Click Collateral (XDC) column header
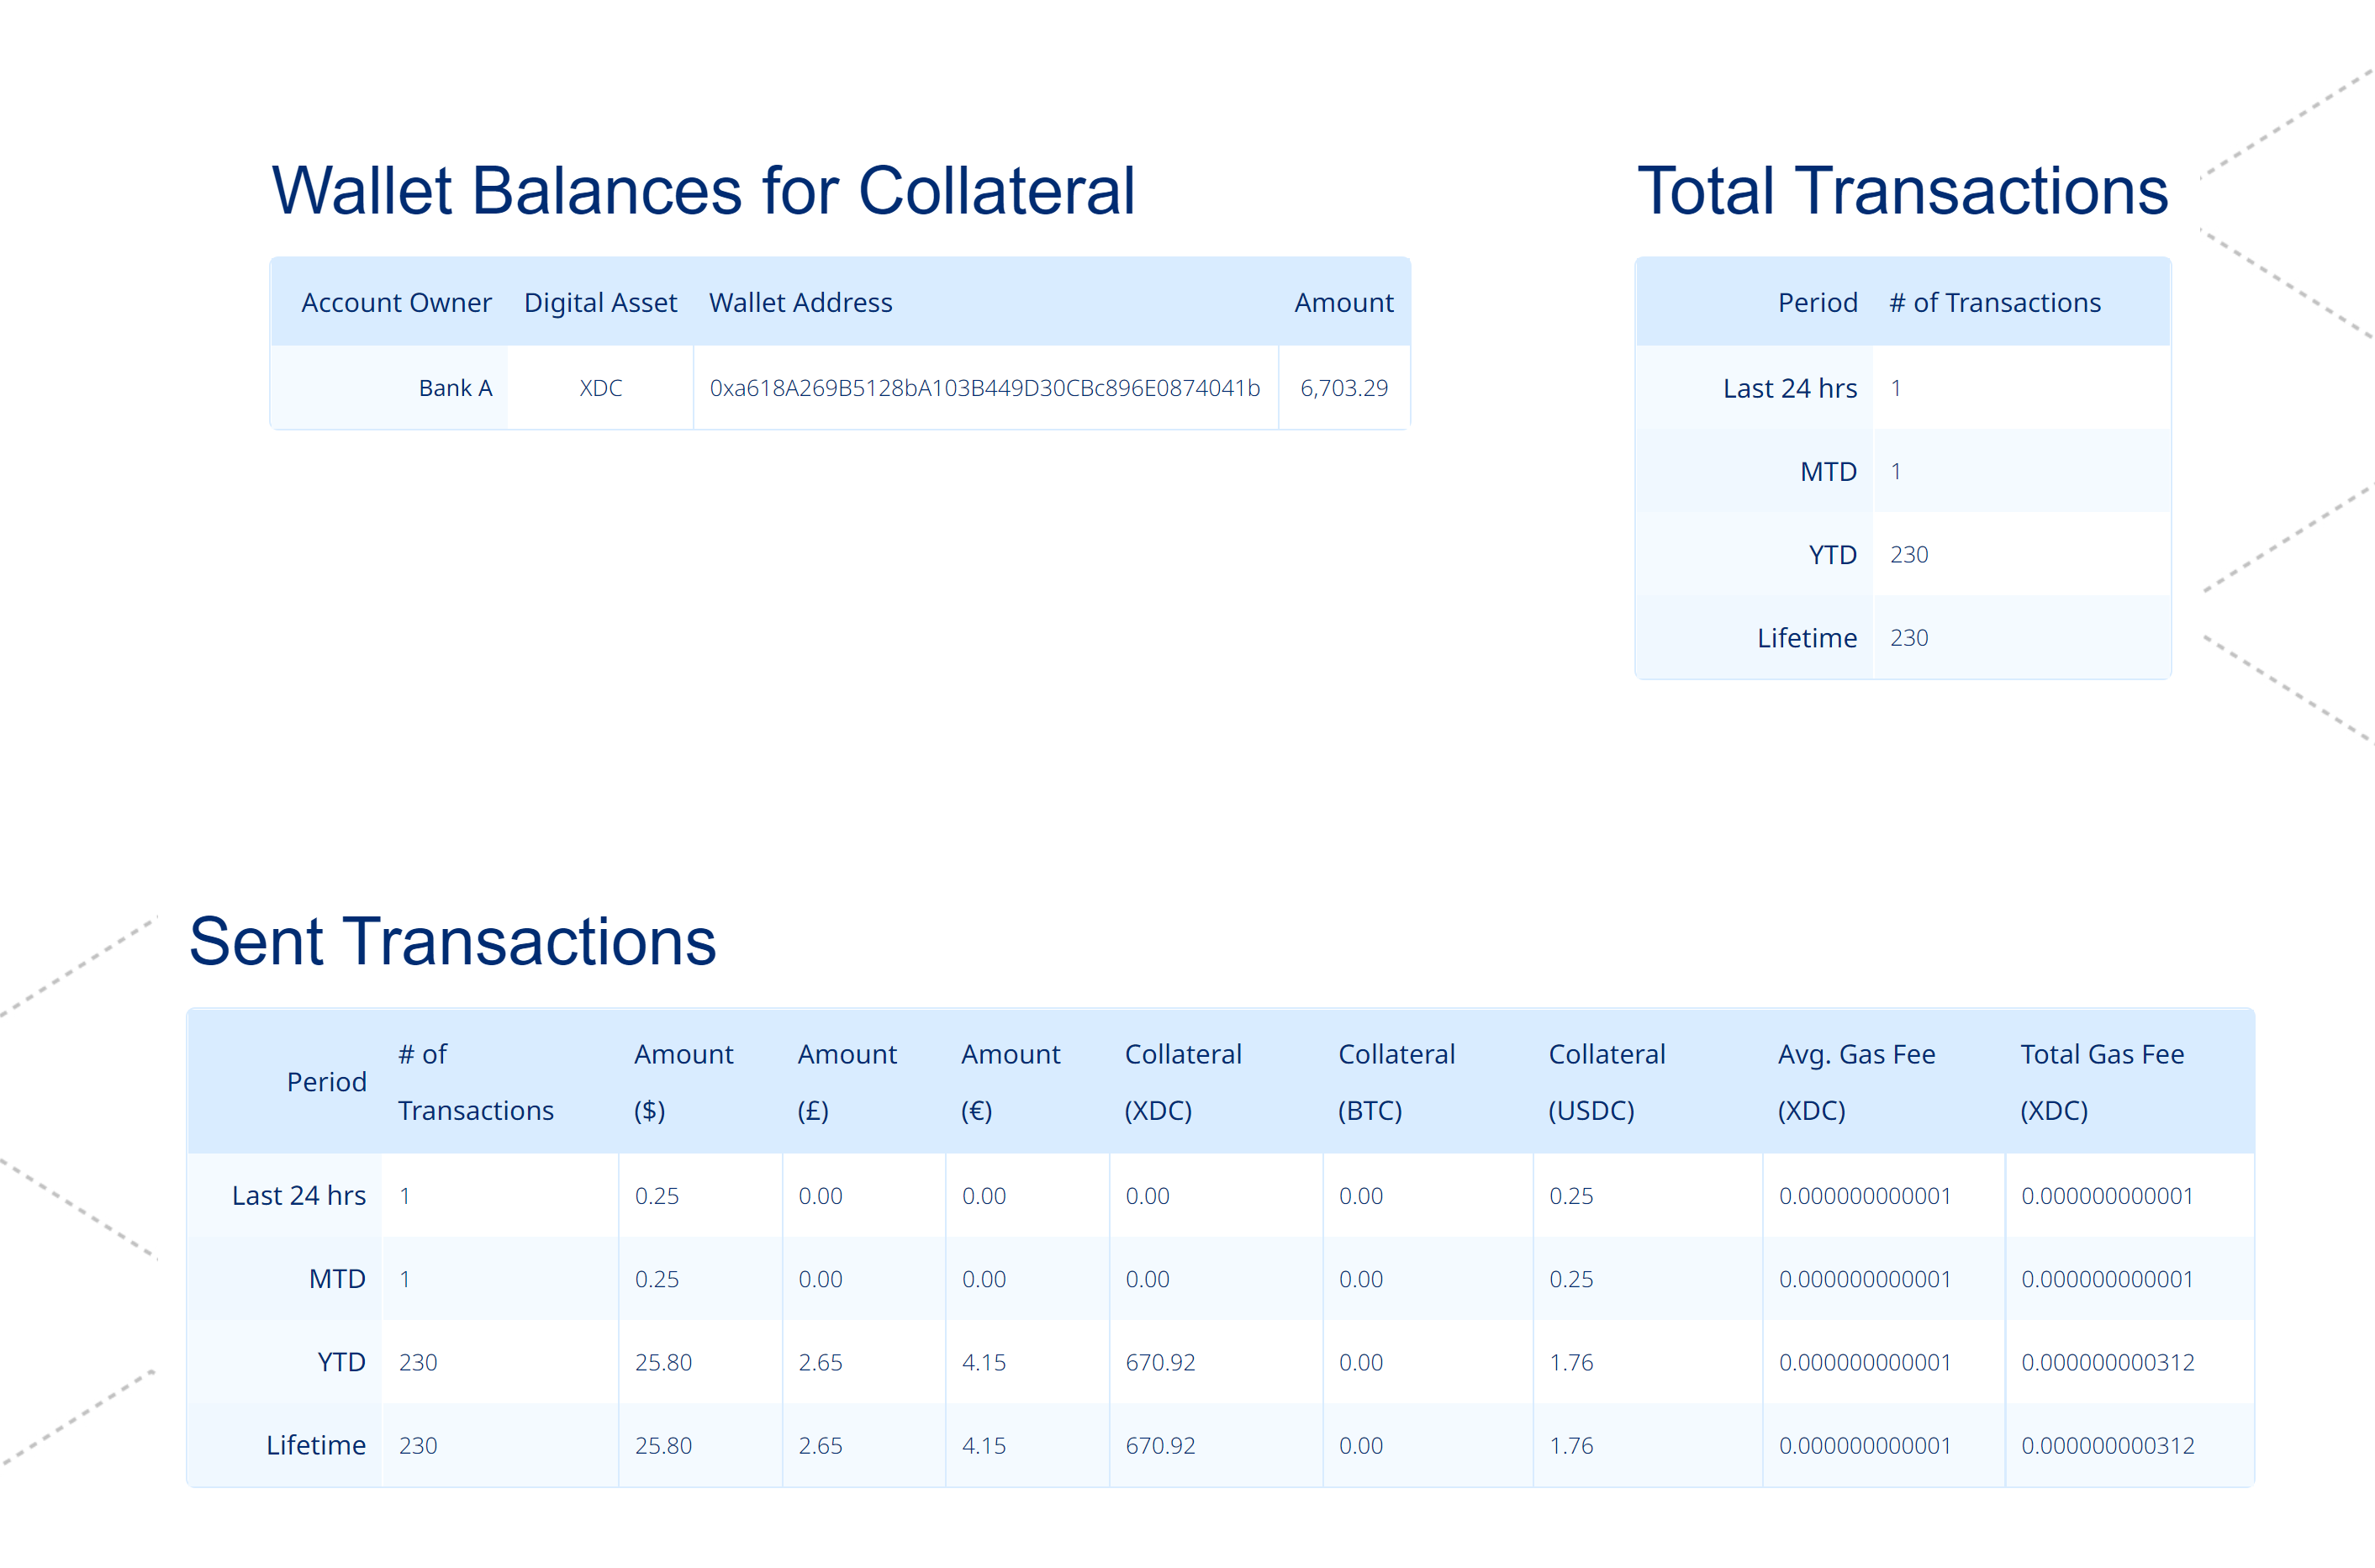 [x=1183, y=1081]
